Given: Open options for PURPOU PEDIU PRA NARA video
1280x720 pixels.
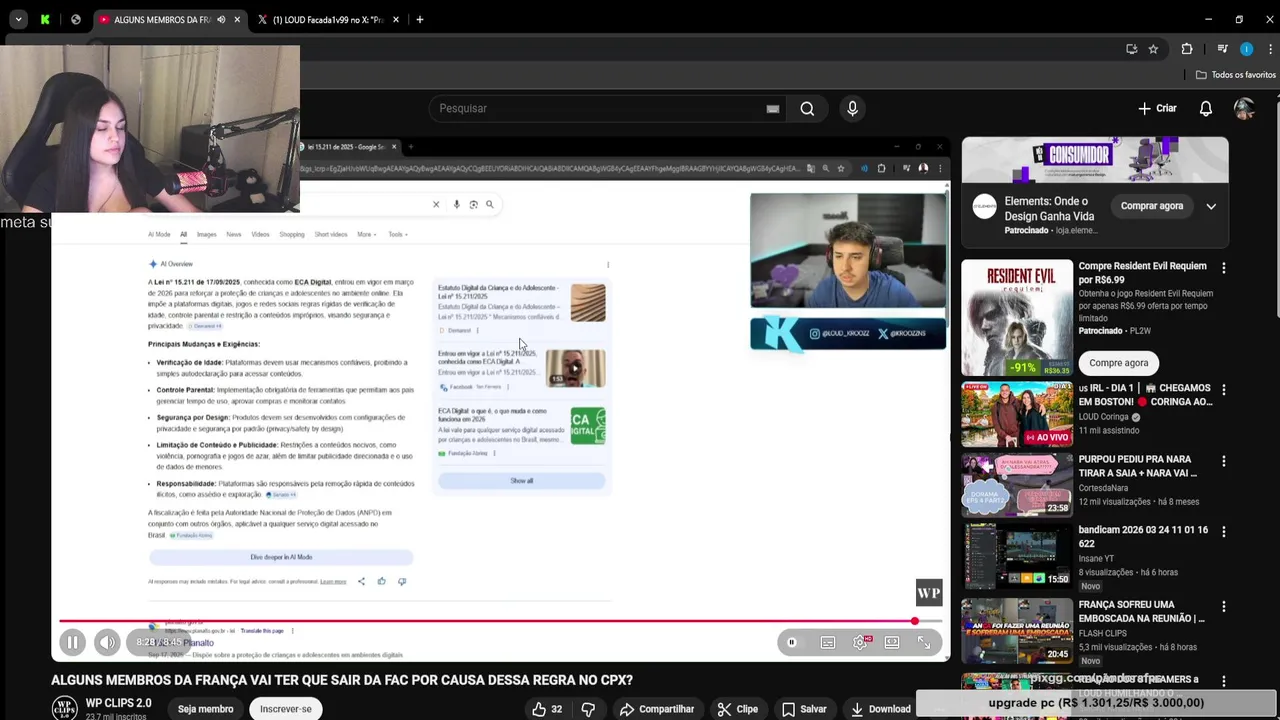Looking at the screenshot, I should (x=1223, y=461).
